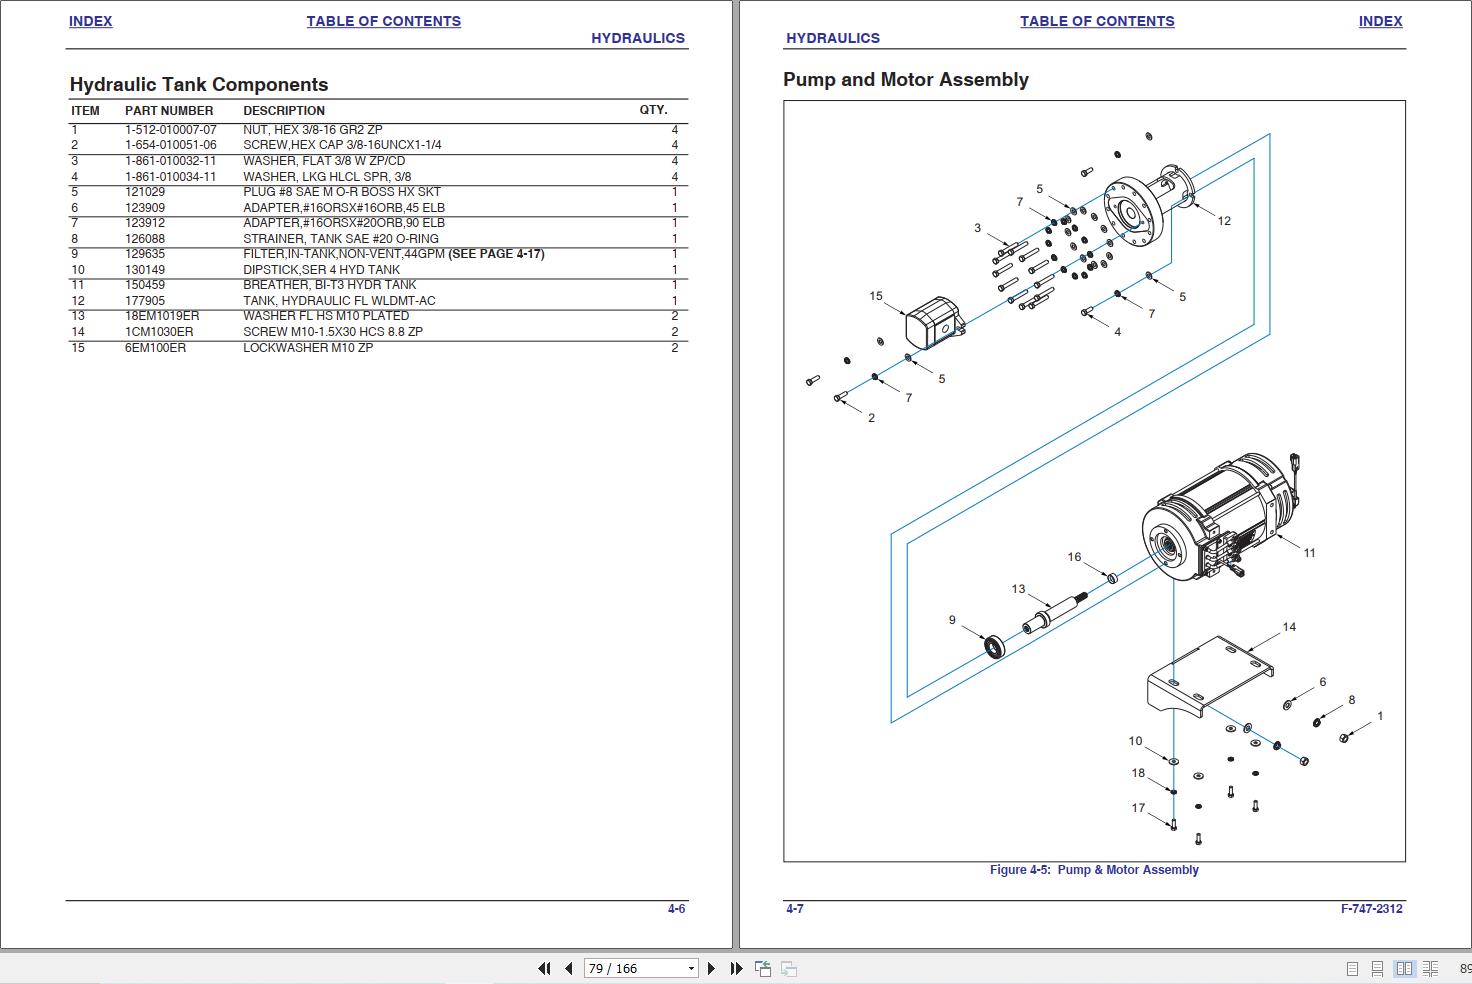Image resolution: width=1472 pixels, height=984 pixels.
Task: Click callout 12 near the pump adapter flange
Action: pyautogui.click(x=1224, y=221)
